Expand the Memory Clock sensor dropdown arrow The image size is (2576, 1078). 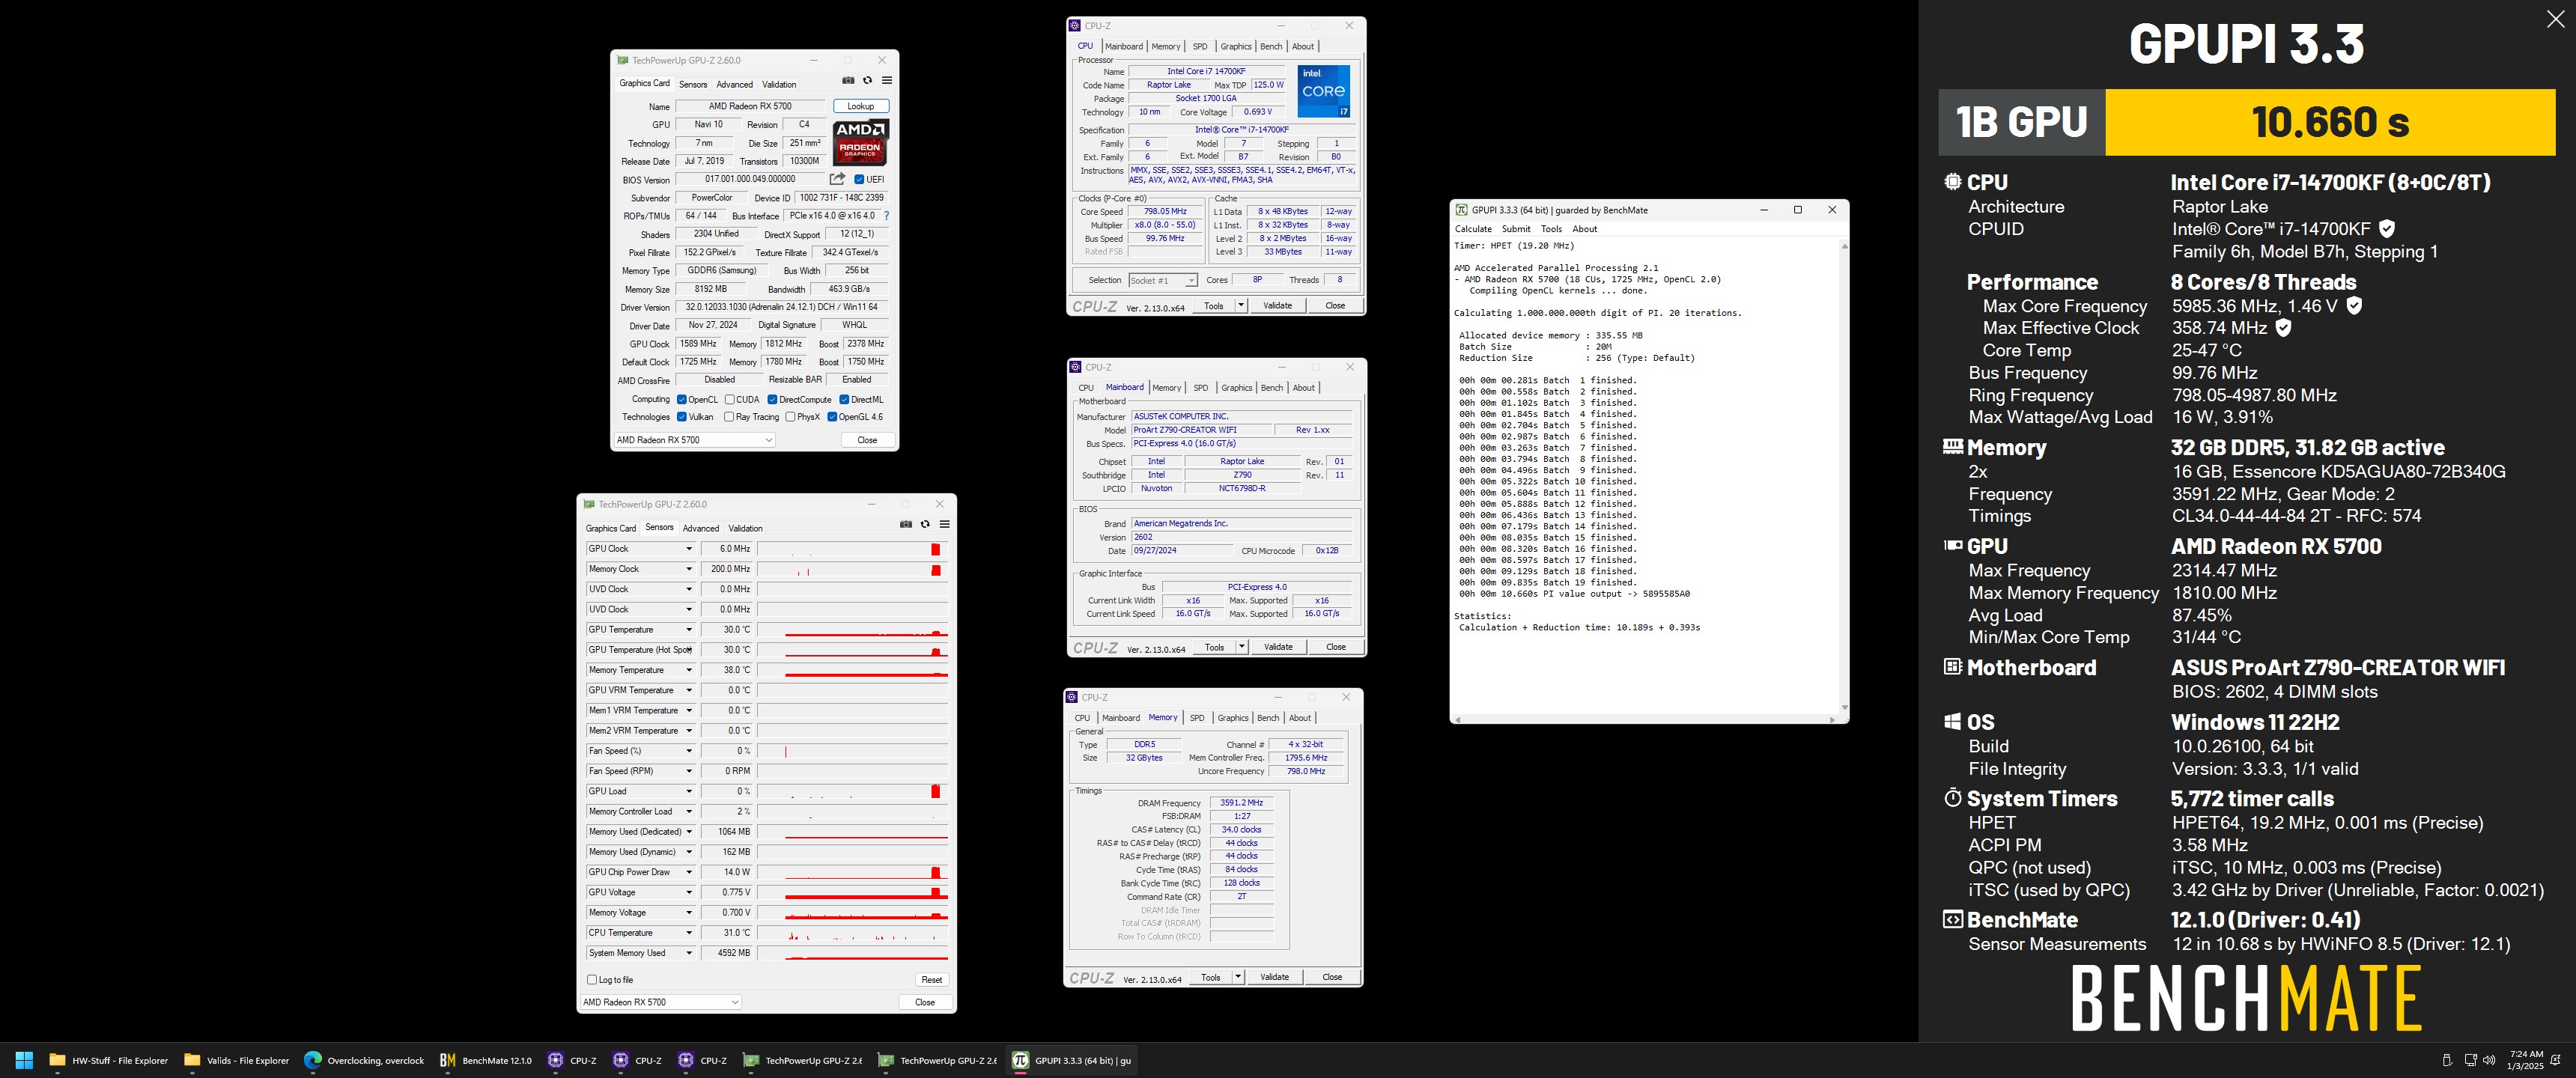[688, 569]
